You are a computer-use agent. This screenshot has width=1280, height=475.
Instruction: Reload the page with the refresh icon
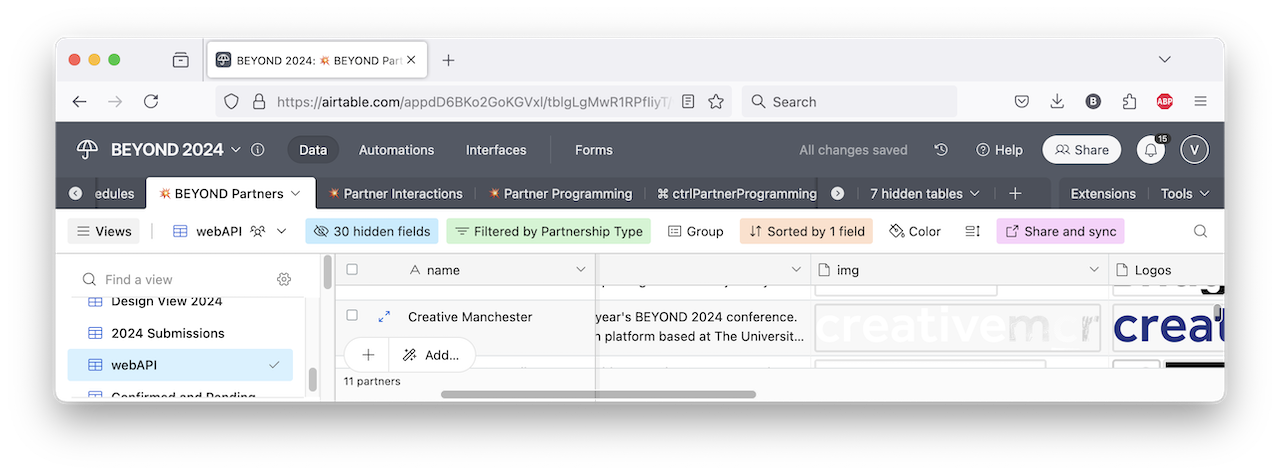pos(151,101)
